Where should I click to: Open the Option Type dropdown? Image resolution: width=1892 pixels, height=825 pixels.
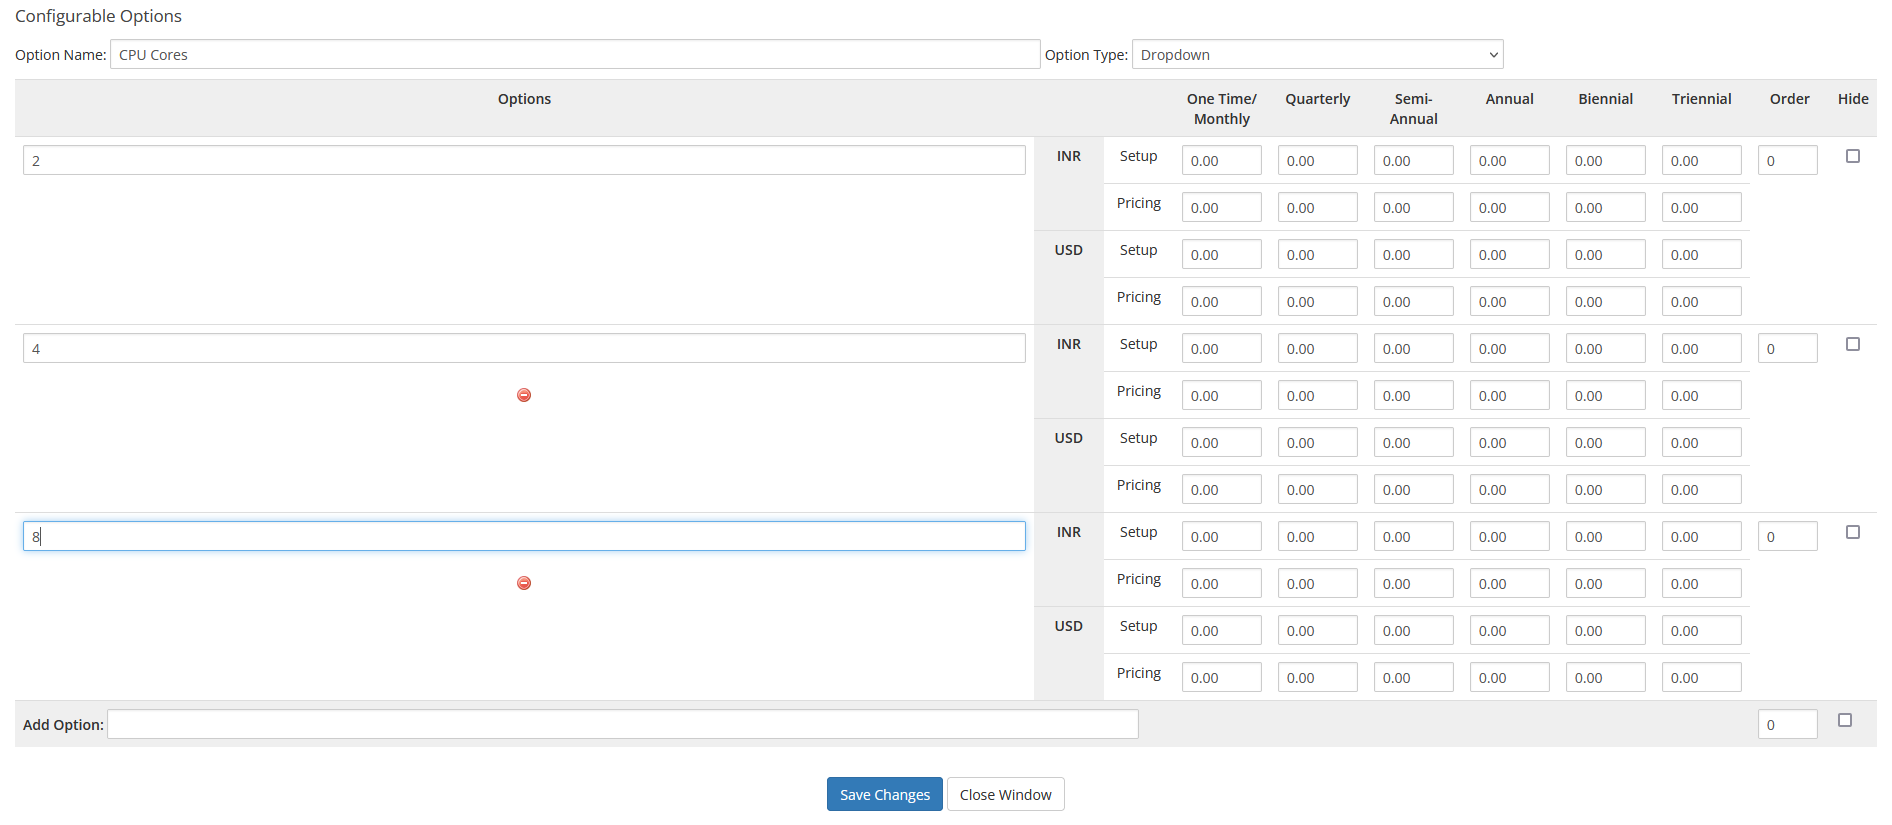coord(1318,54)
